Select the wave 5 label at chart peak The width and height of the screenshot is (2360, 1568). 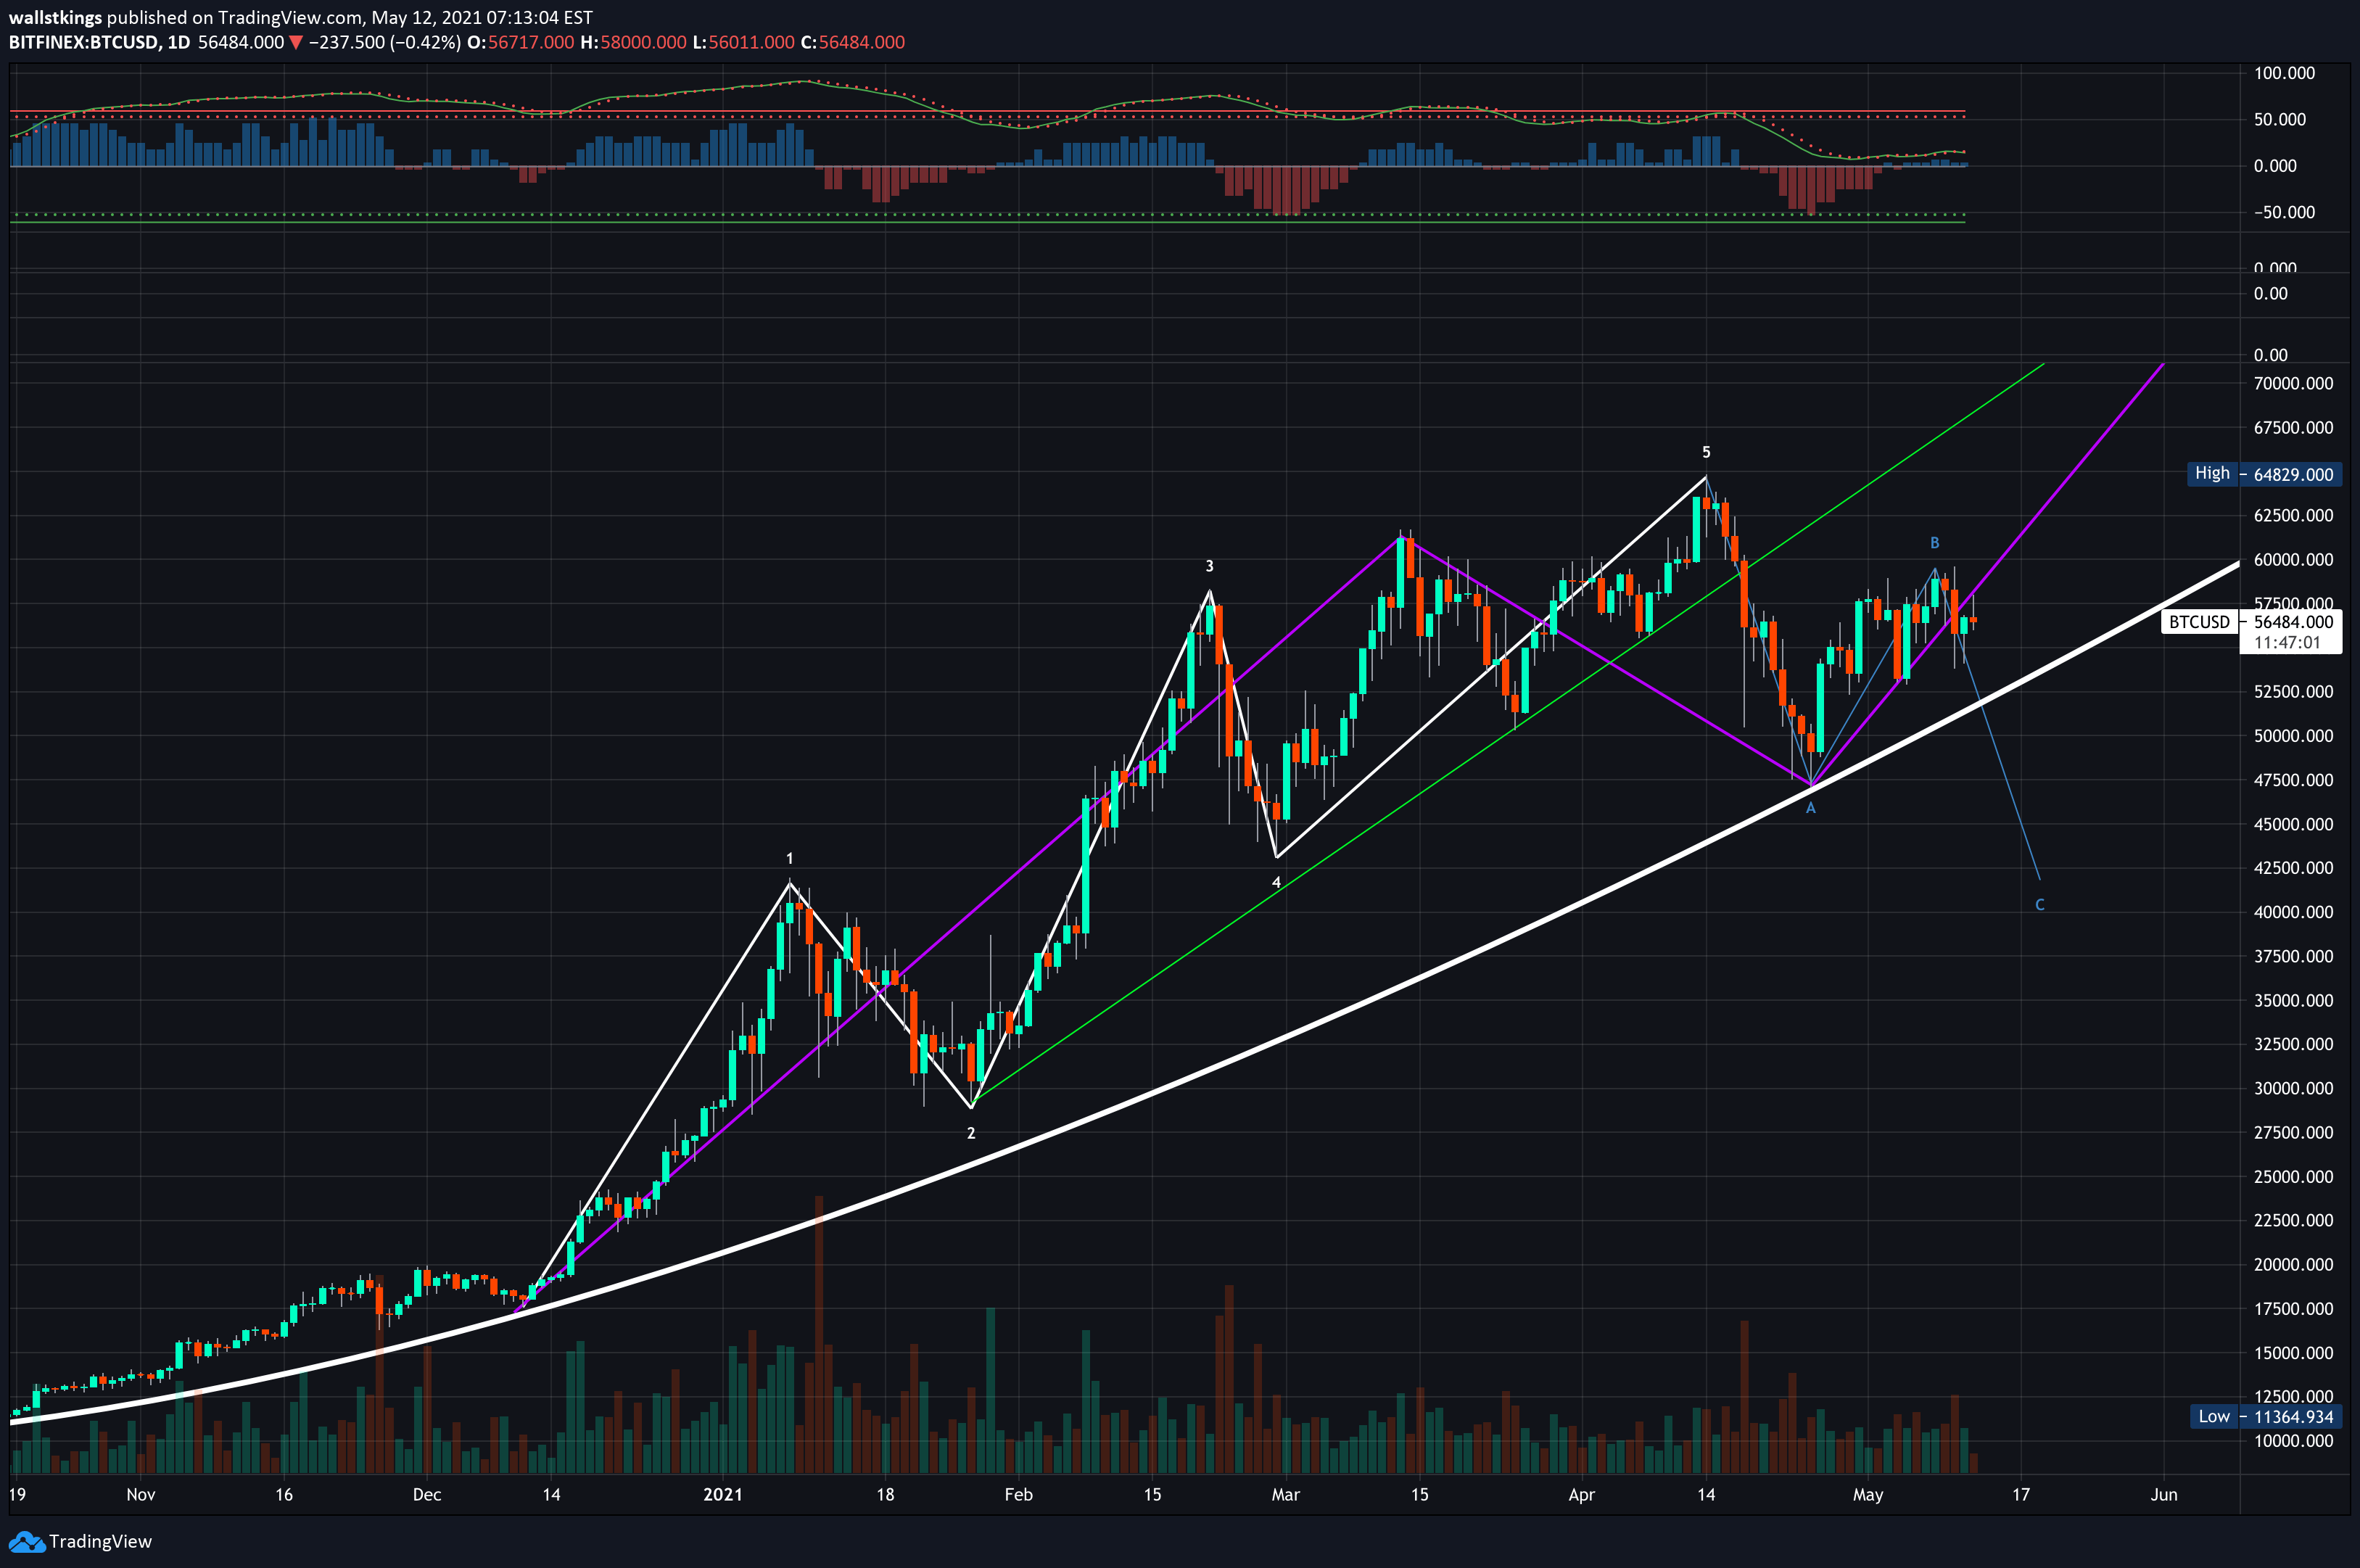click(1706, 452)
